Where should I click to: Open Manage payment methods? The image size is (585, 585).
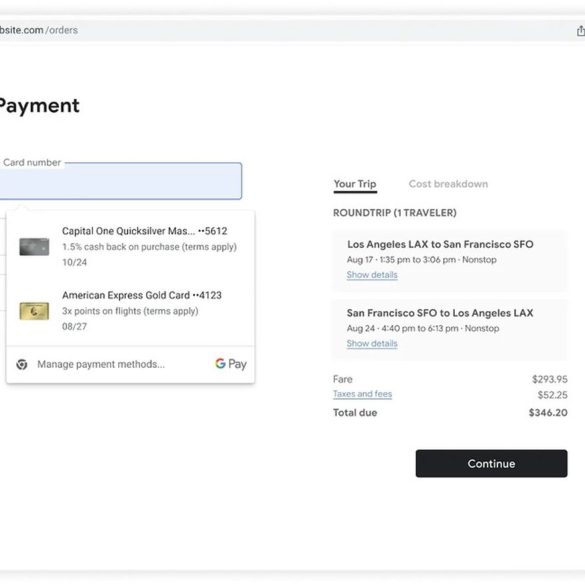tap(101, 364)
